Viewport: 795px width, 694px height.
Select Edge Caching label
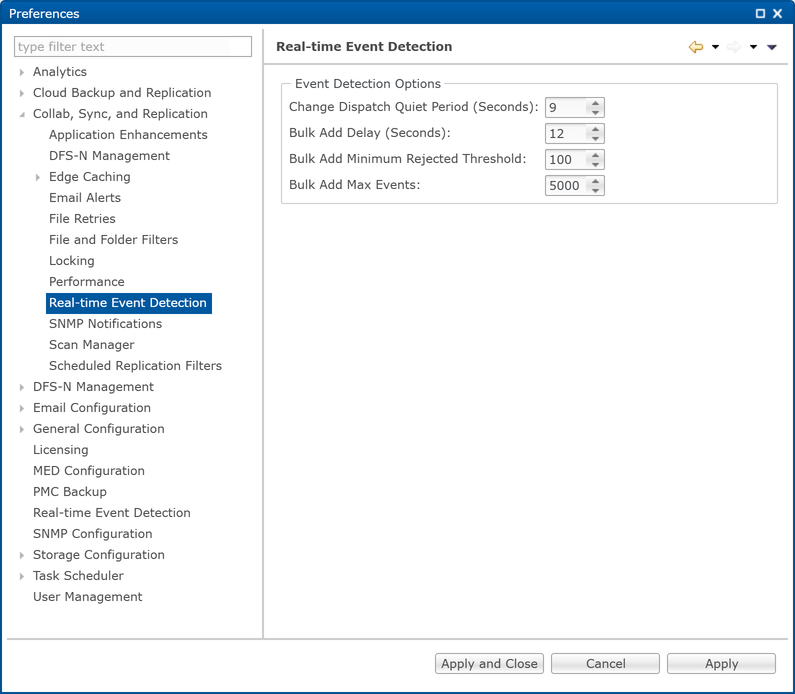point(90,177)
